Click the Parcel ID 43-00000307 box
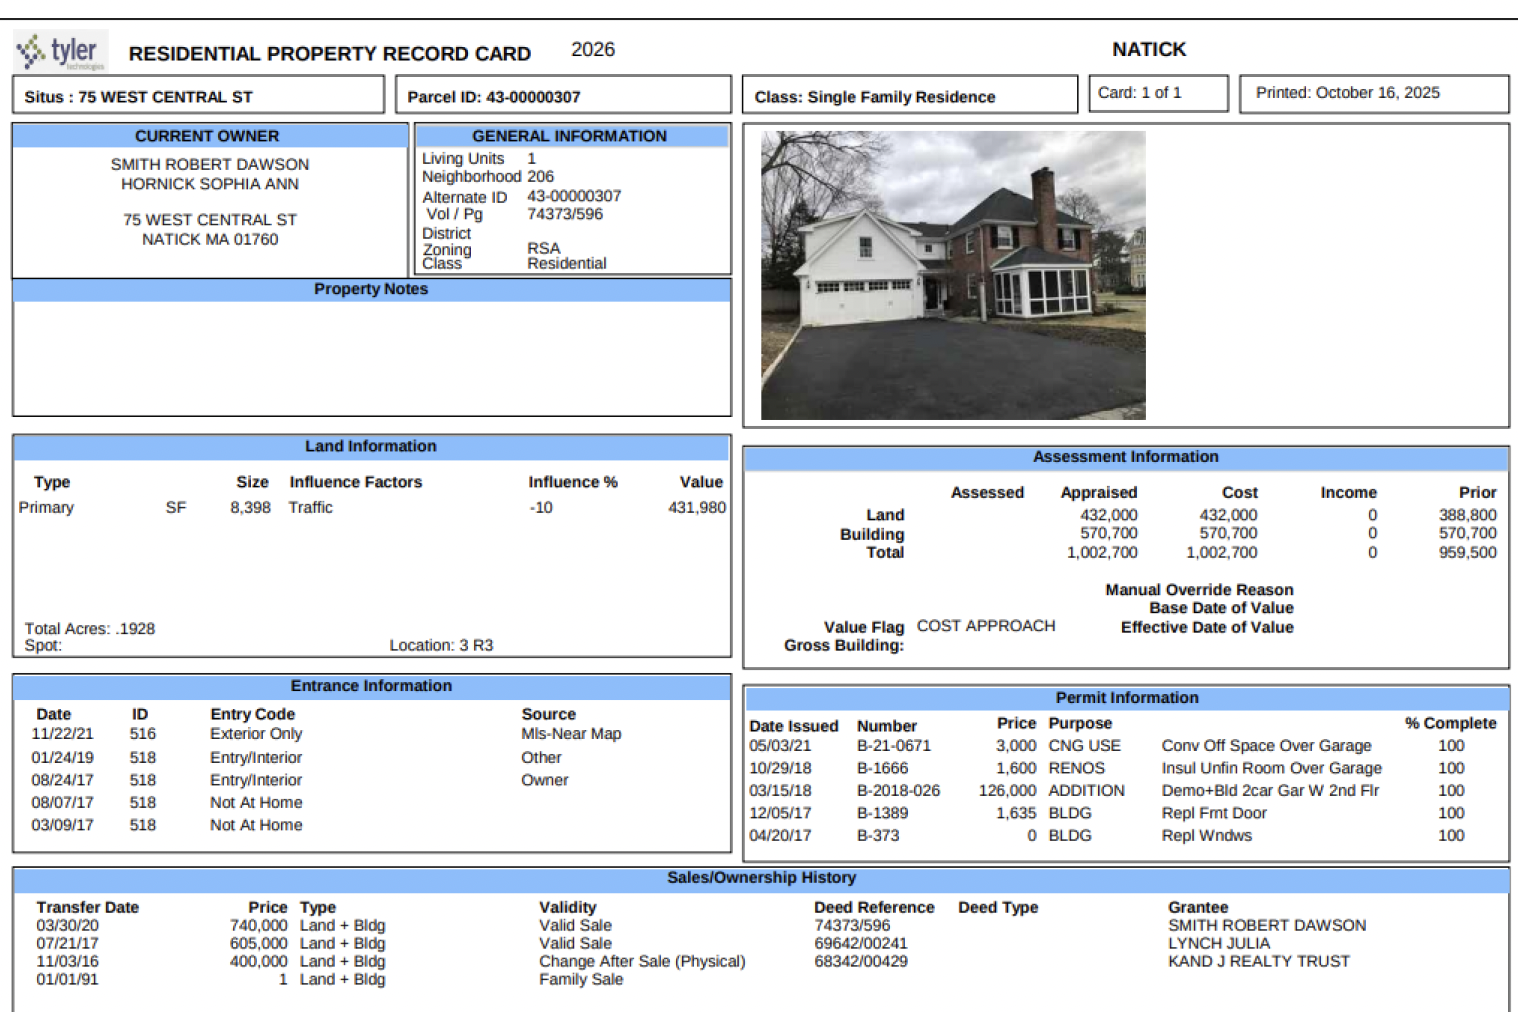Image resolution: width=1518 pixels, height=1012 pixels. (567, 96)
